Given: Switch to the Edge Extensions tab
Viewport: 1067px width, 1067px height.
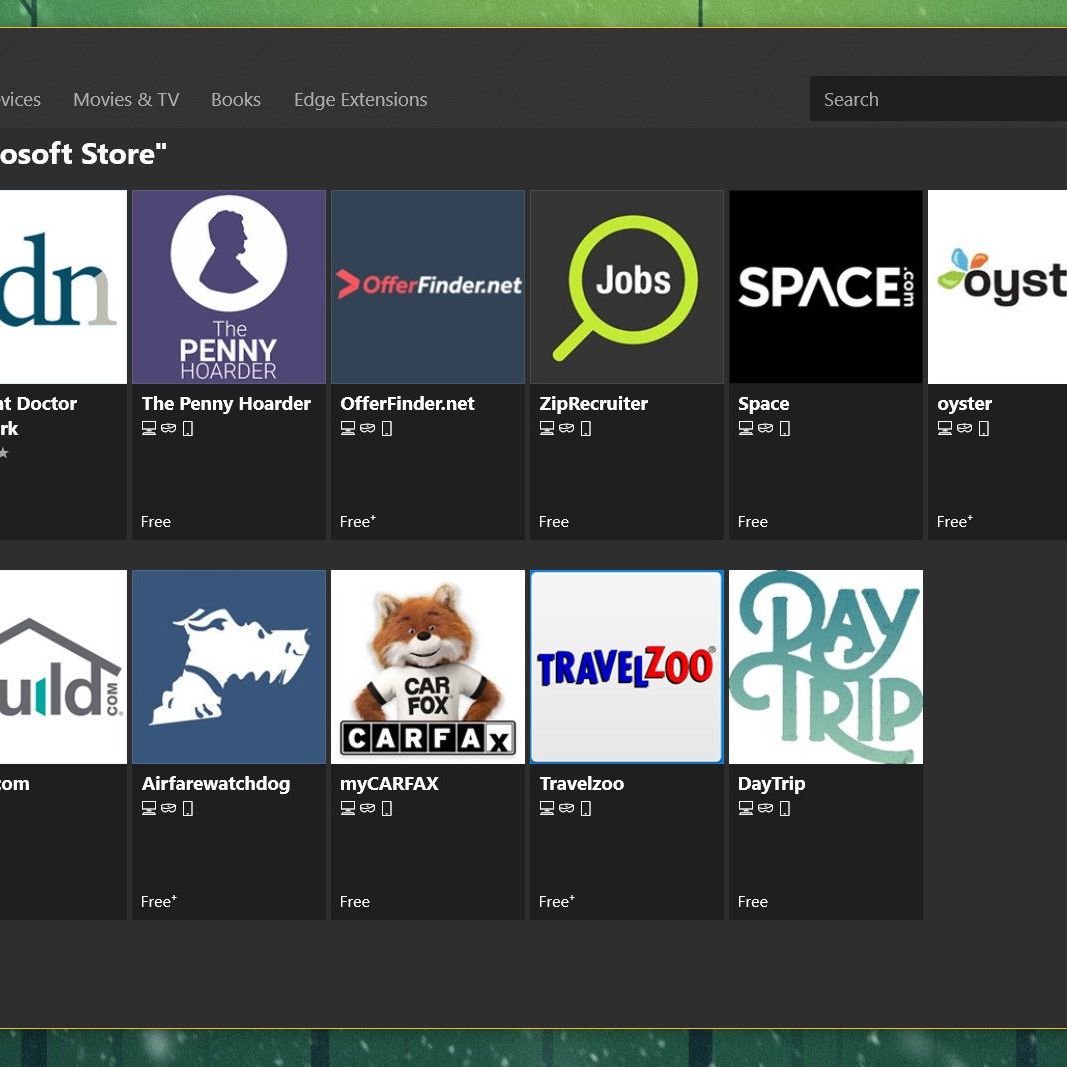Looking at the screenshot, I should pos(361,99).
